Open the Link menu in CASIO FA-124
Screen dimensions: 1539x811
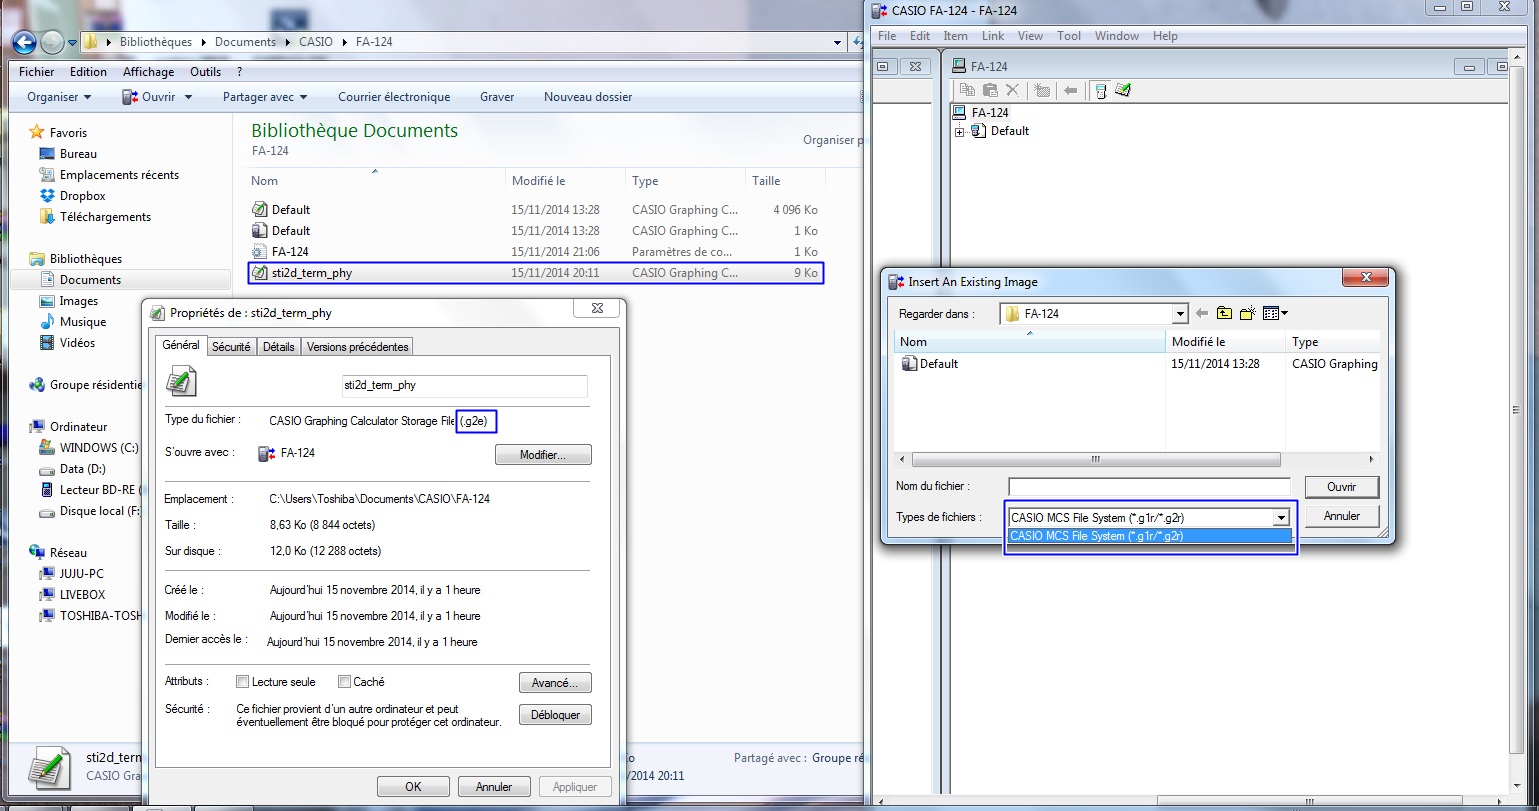click(x=993, y=36)
